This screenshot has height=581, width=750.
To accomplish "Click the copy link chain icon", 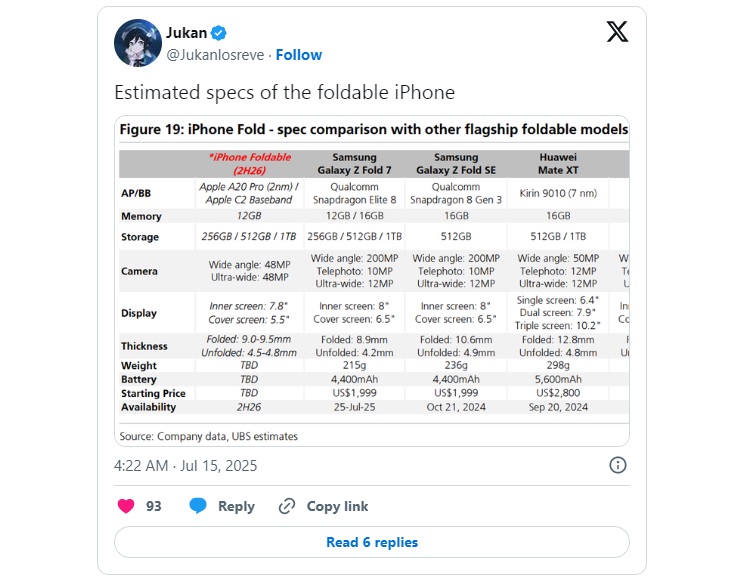I will (x=287, y=506).
